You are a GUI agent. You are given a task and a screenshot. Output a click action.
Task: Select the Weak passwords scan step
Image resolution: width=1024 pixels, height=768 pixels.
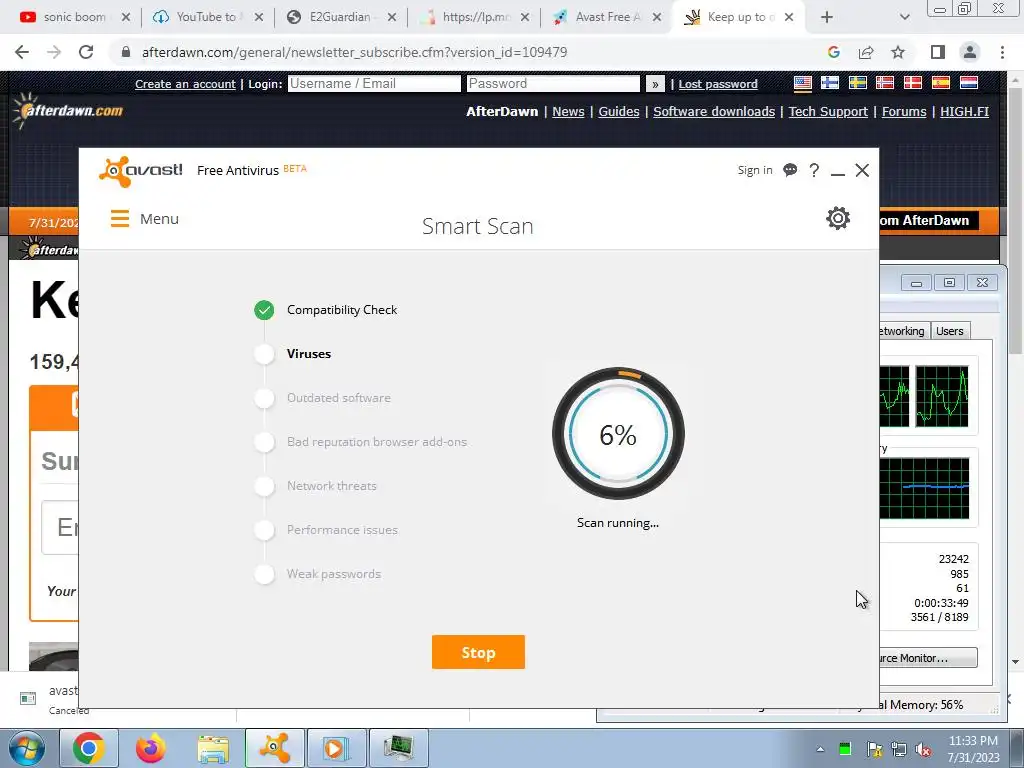tap(334, 574)
